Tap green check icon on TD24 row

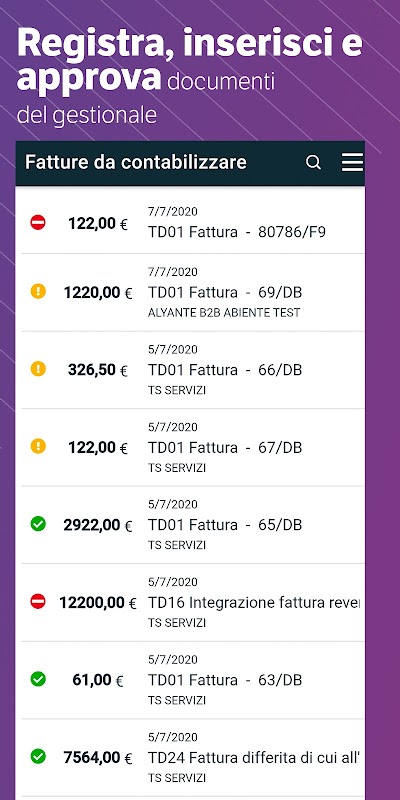(38, 757)
